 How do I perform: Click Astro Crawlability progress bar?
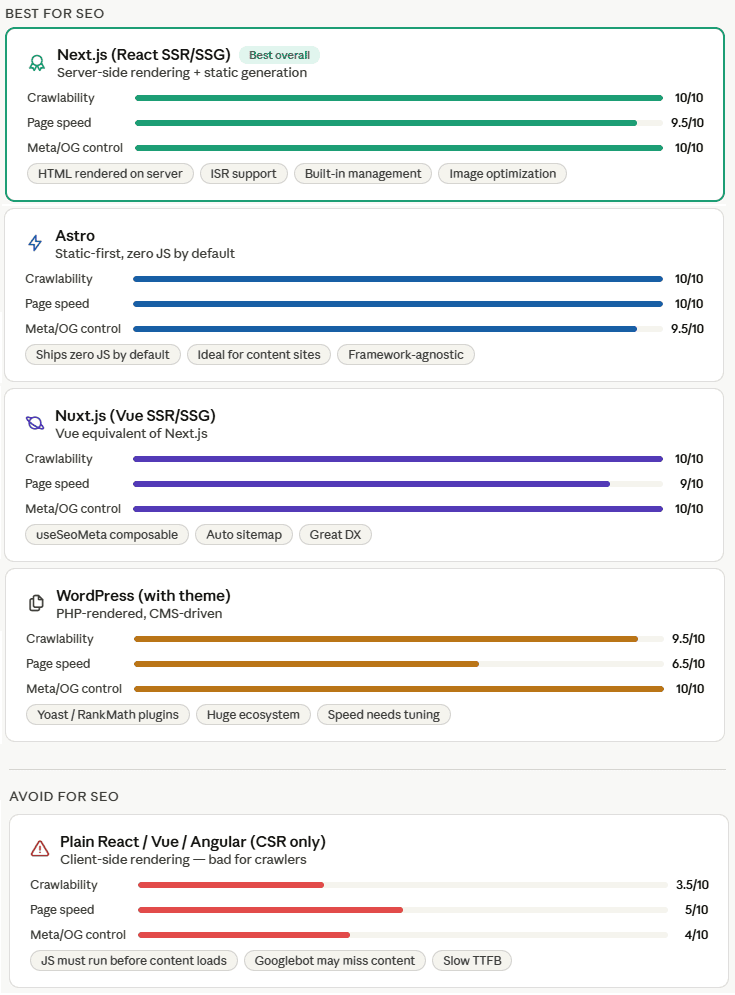coord(398,279)
